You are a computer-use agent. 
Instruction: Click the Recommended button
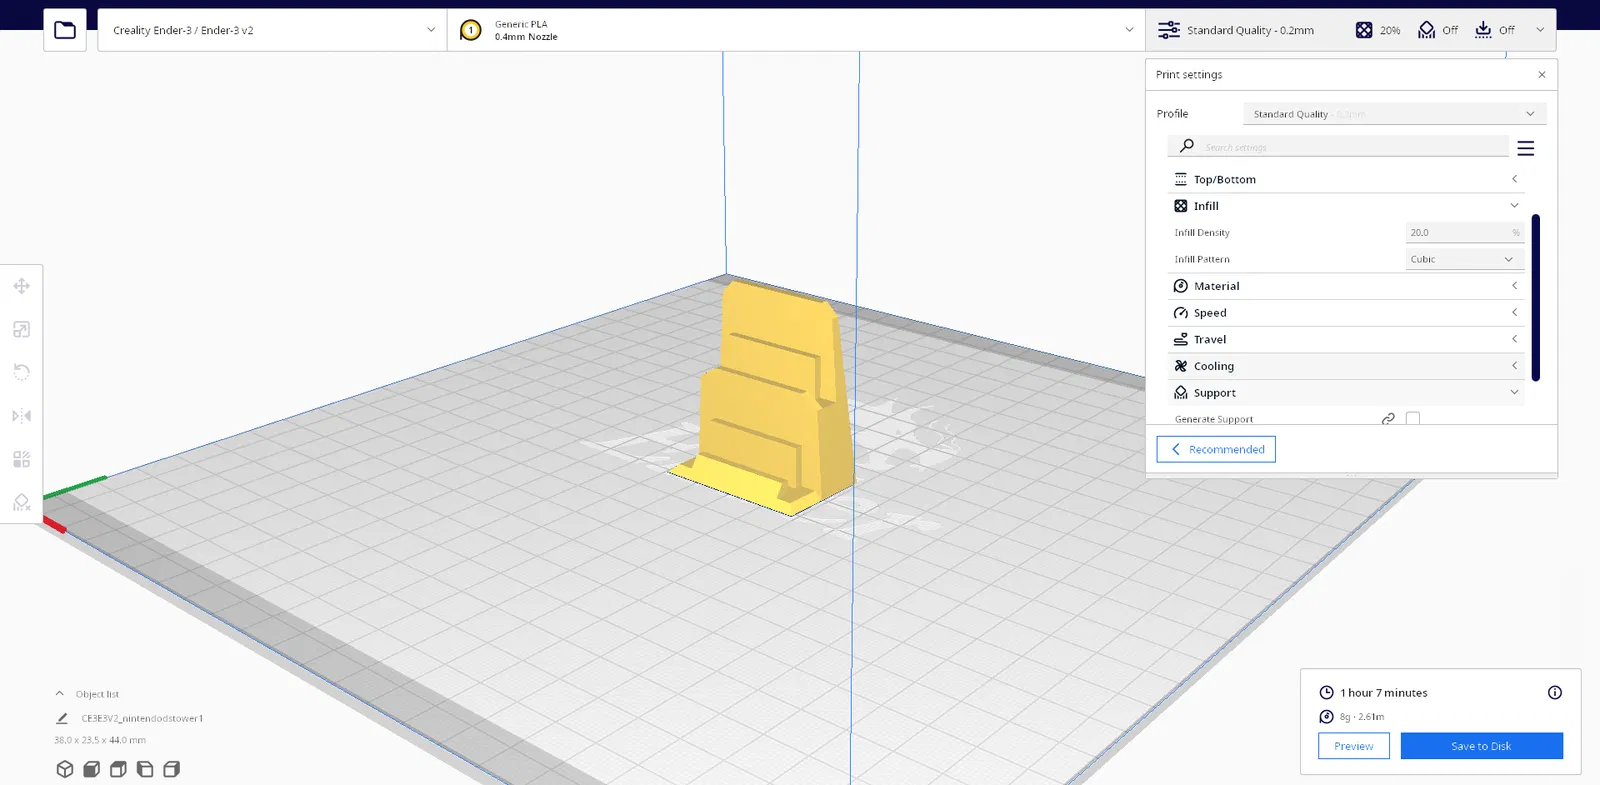pyautogui.click(x=1216, y=449)
